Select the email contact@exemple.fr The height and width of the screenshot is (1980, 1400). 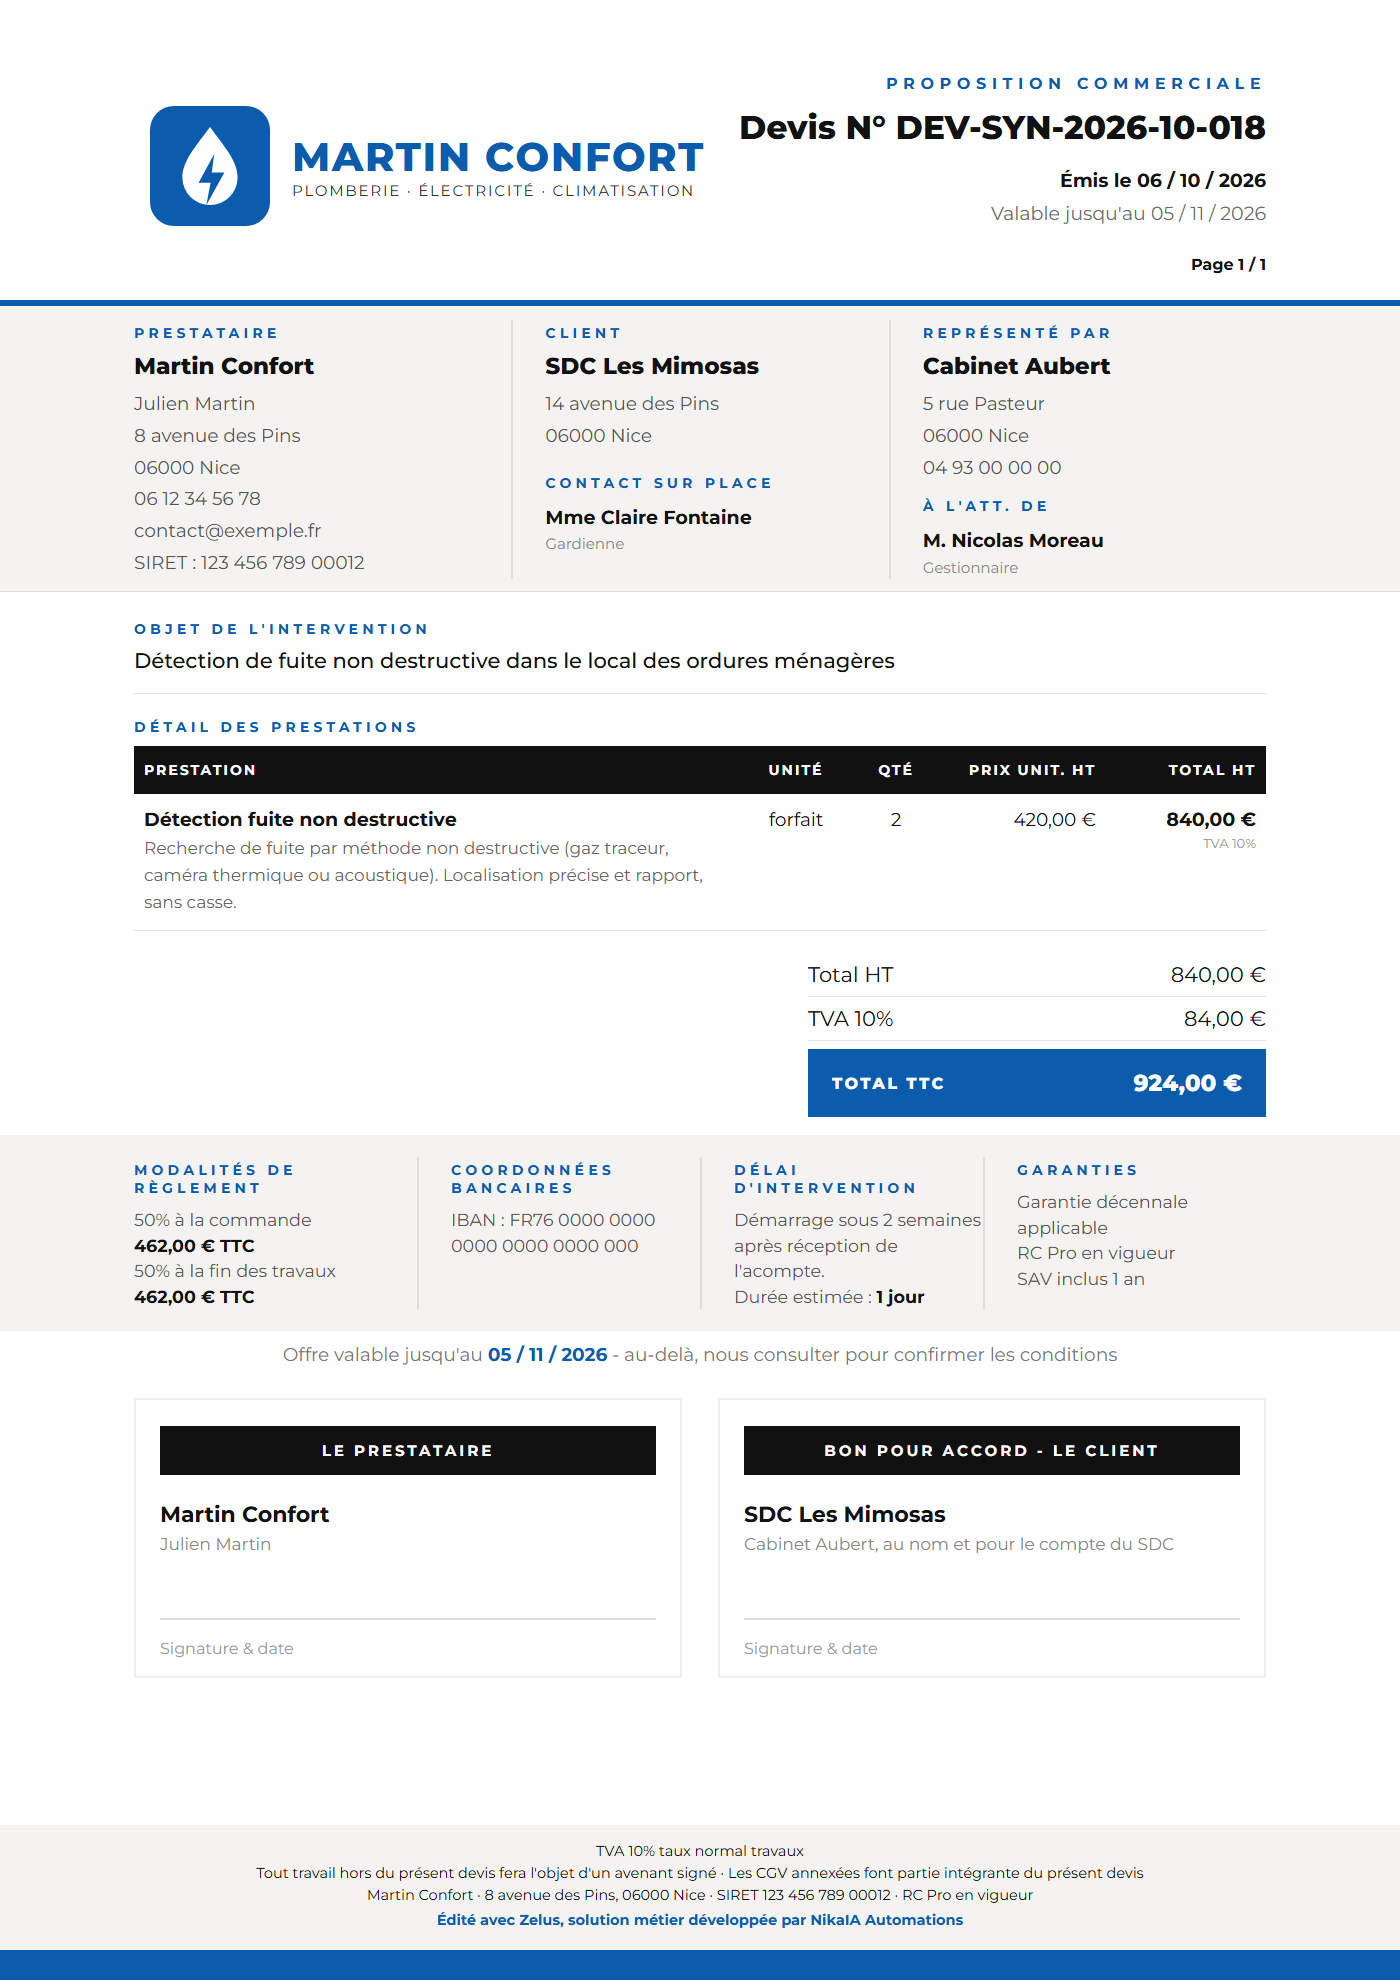click(x=227, y=531)
